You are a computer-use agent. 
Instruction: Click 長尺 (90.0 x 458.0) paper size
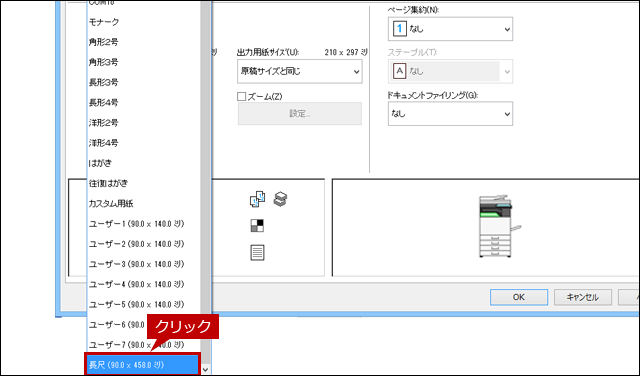click(143, 365)
